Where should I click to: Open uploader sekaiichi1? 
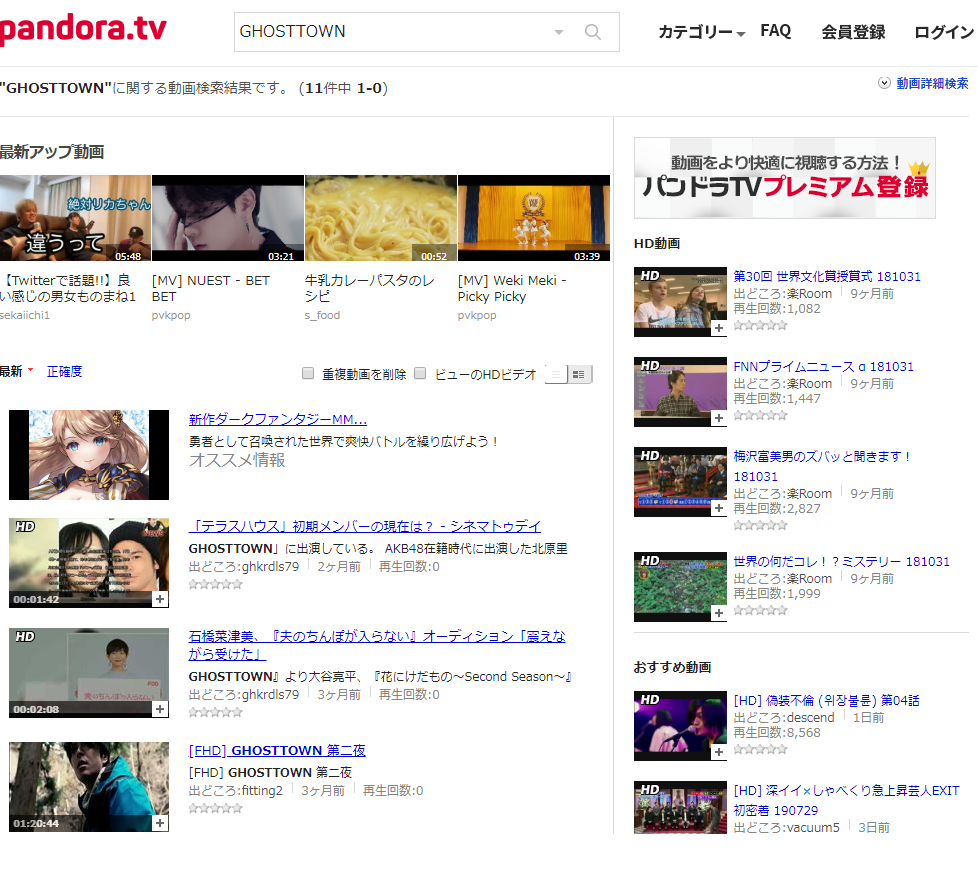click(x=24, y=315)
